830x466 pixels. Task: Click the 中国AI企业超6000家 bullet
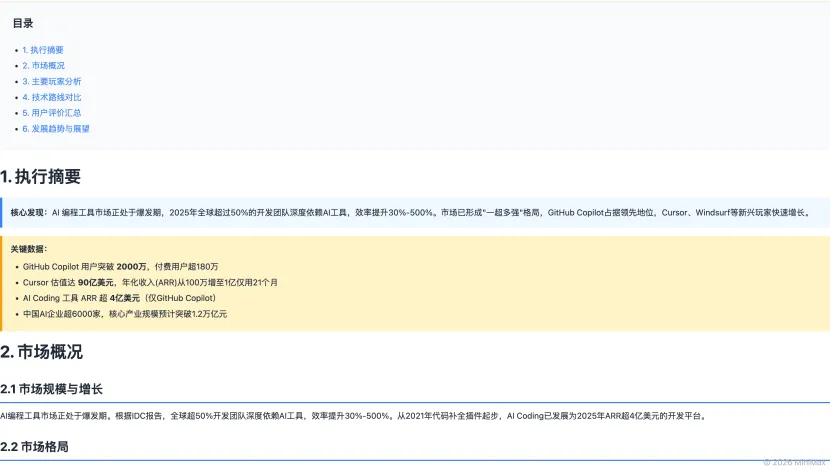click(x=124, y=314)
